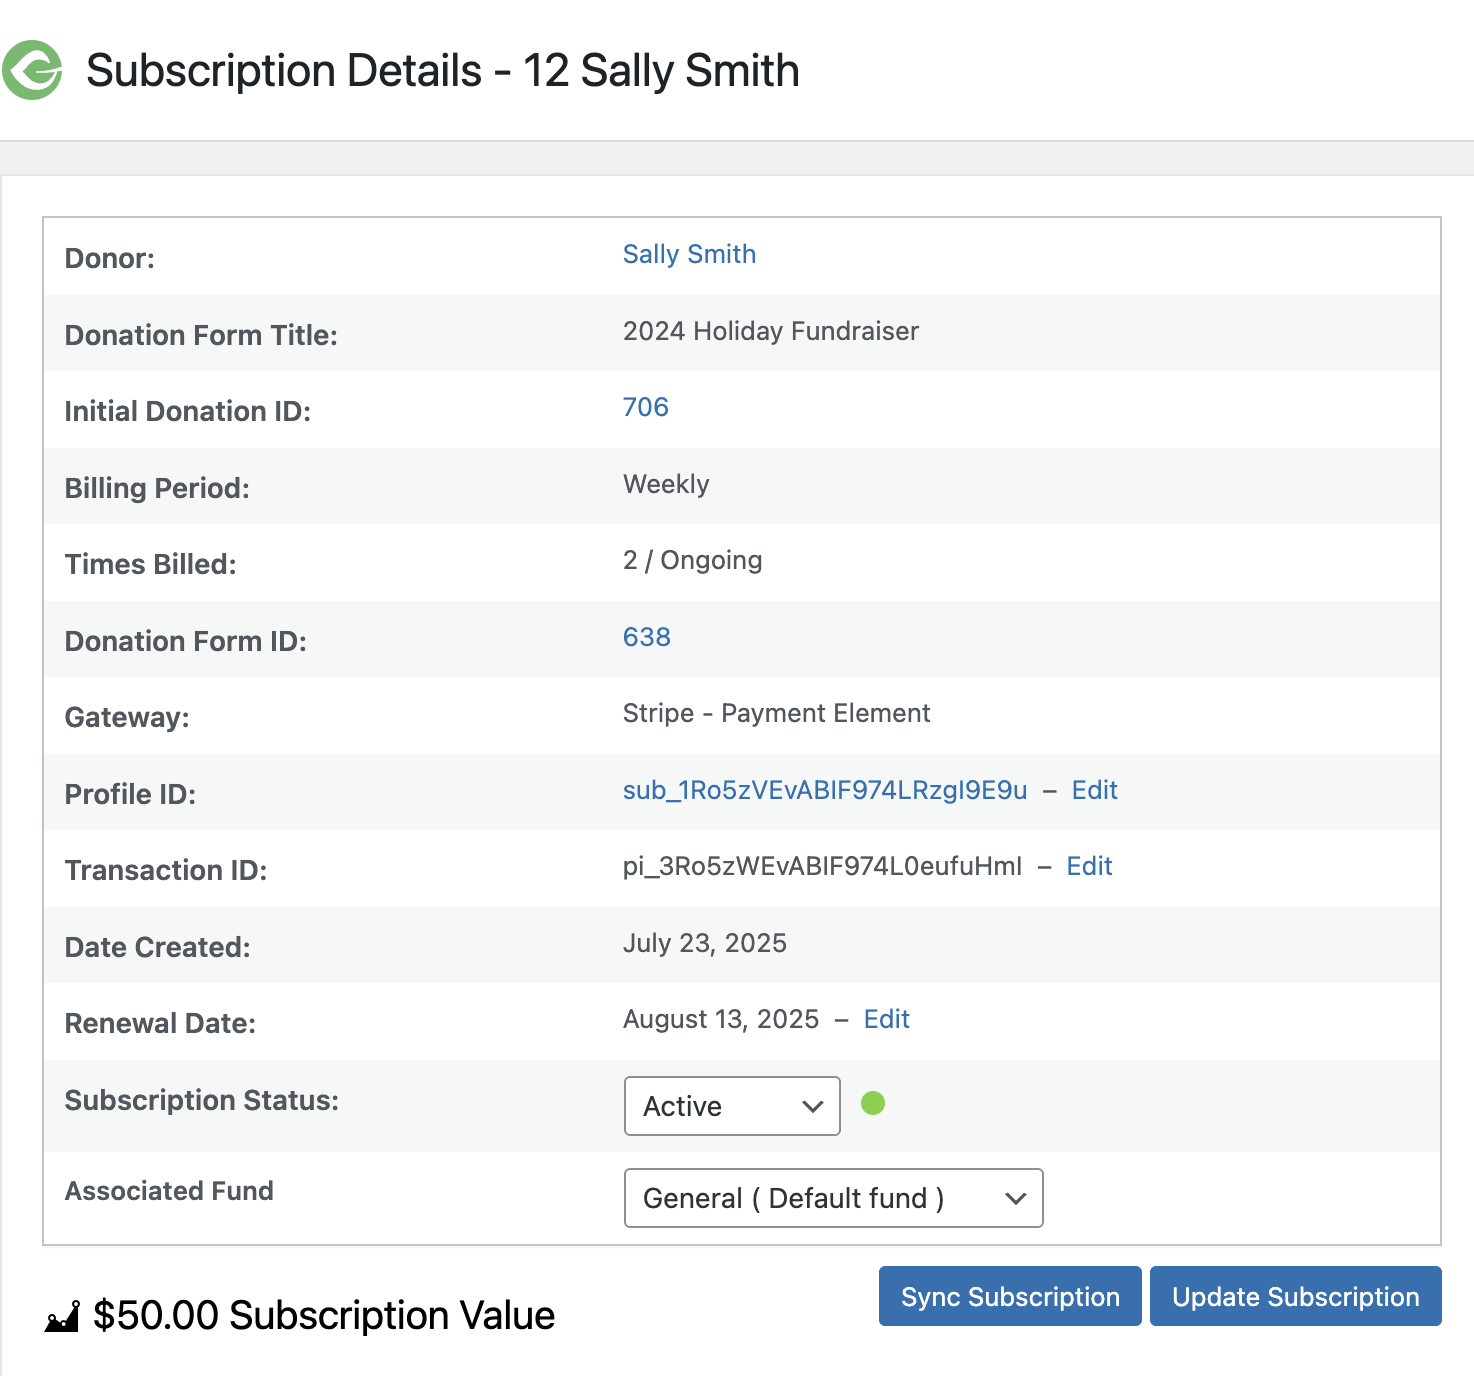The width and height of the screenshot is (1474, 1376).
Task: Click the GiveWP logo icon
Action: pyautogui.click(x=33, y=70)
